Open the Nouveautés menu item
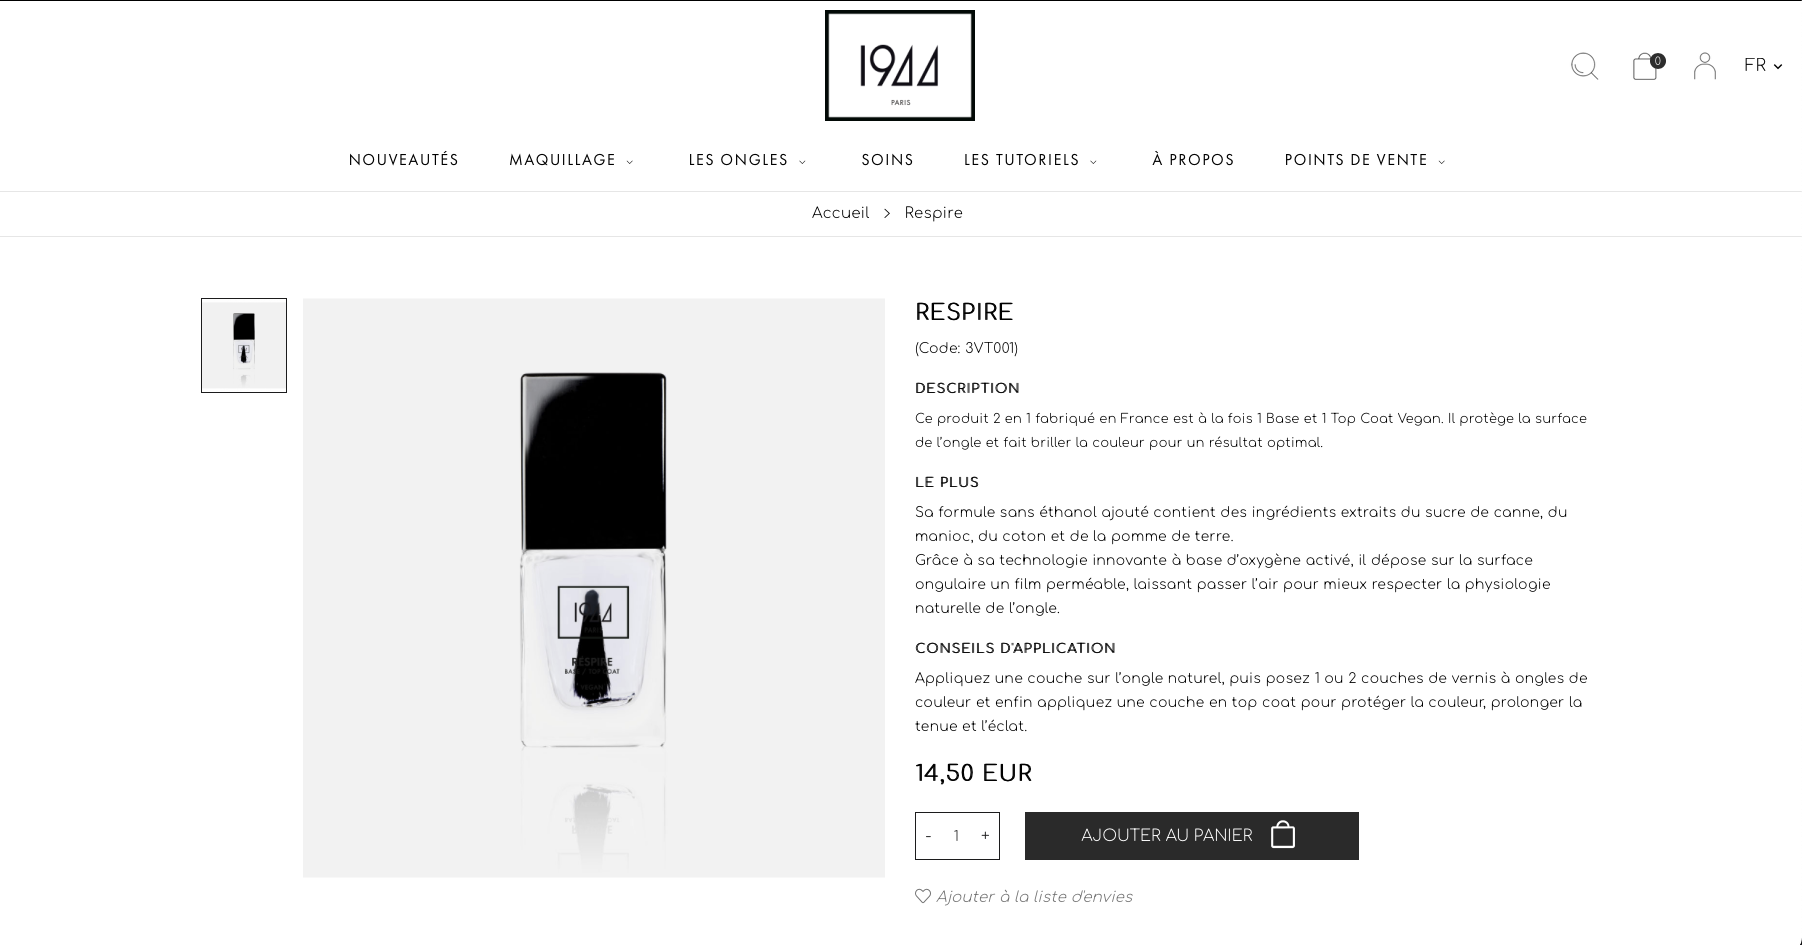 (x=404, y=160)
